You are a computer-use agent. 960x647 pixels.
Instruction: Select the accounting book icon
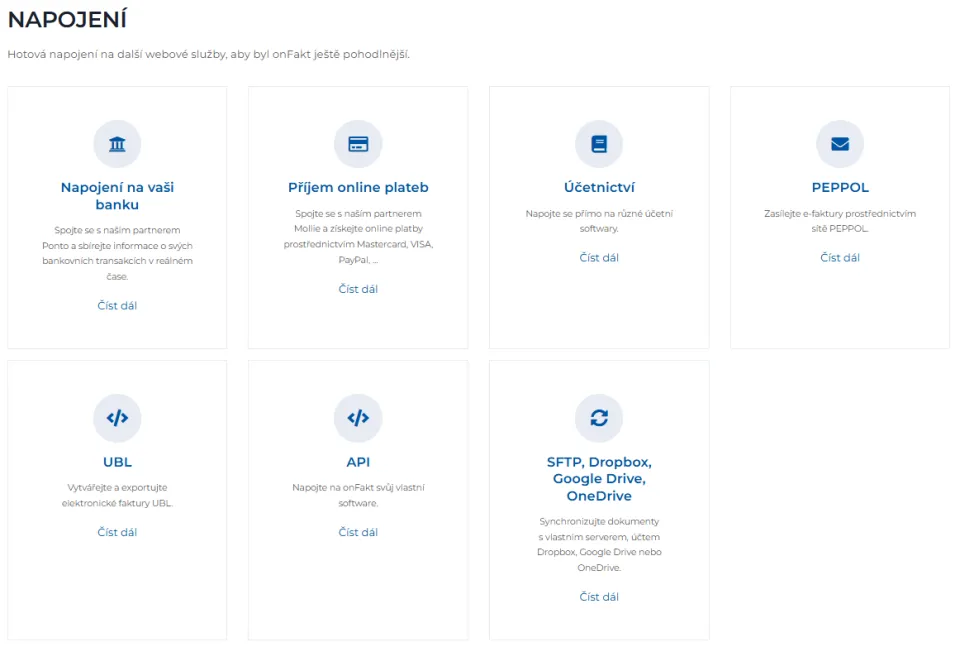point(599,144)
